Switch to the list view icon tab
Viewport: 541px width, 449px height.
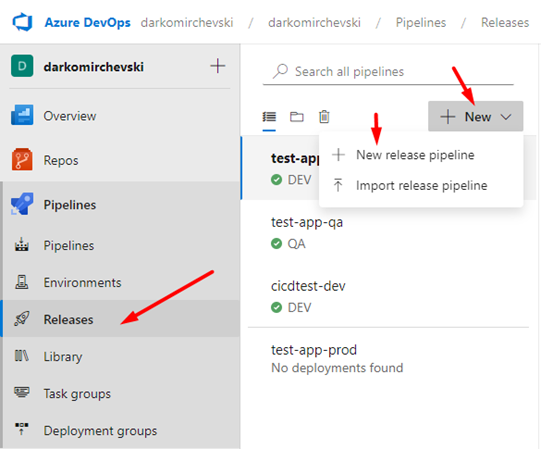click(269, 117)
